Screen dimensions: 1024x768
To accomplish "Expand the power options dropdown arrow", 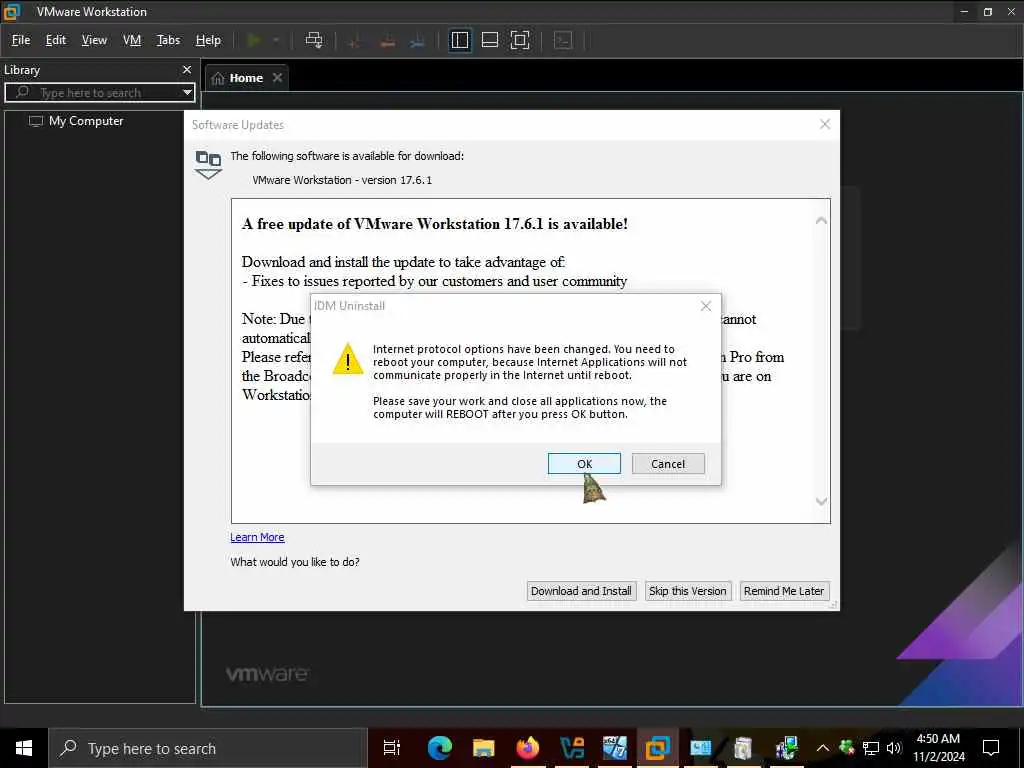I will tap(276, 40).
